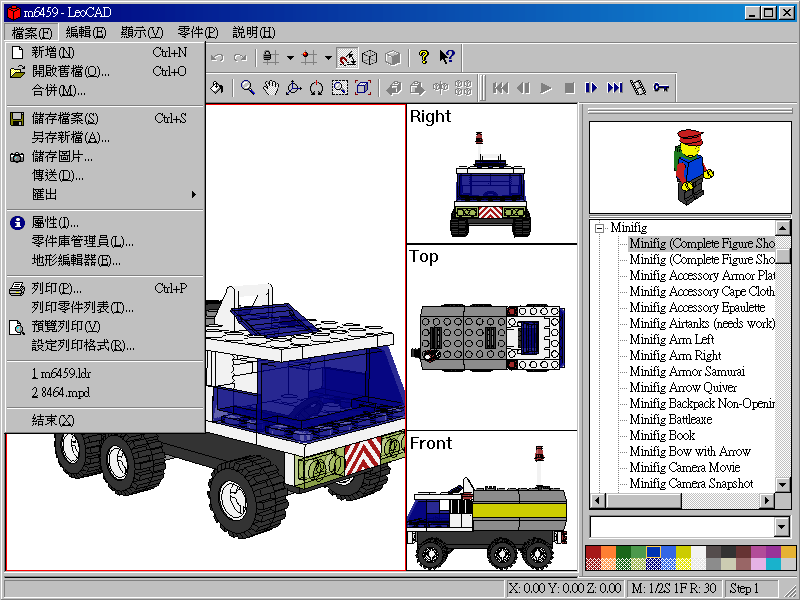Pick the solid yellow color swatch

[683, 552]
